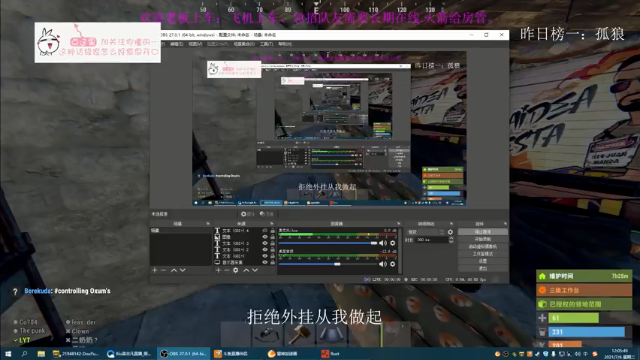640x360 pixels.
Task: Open 设置 settings in Controls
Action: (x=482, y=261)
